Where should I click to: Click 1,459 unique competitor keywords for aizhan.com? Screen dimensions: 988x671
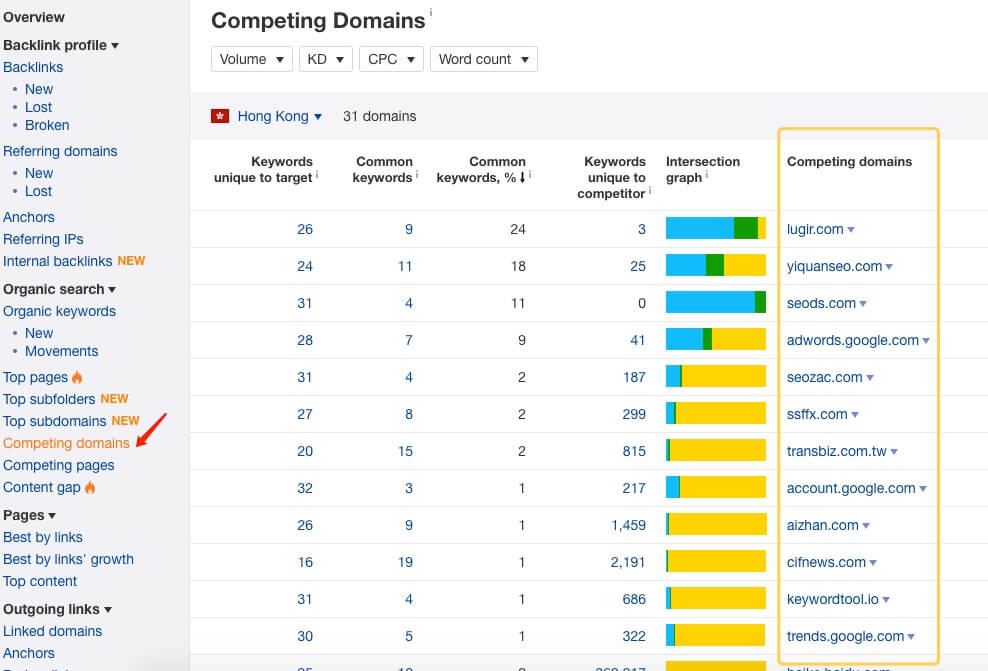point(628,525)
